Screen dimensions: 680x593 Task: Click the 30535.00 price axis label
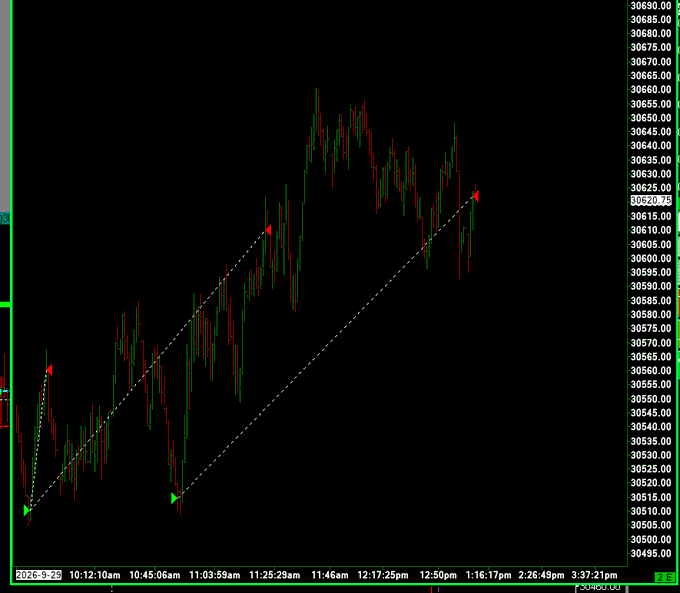[651, 441]
